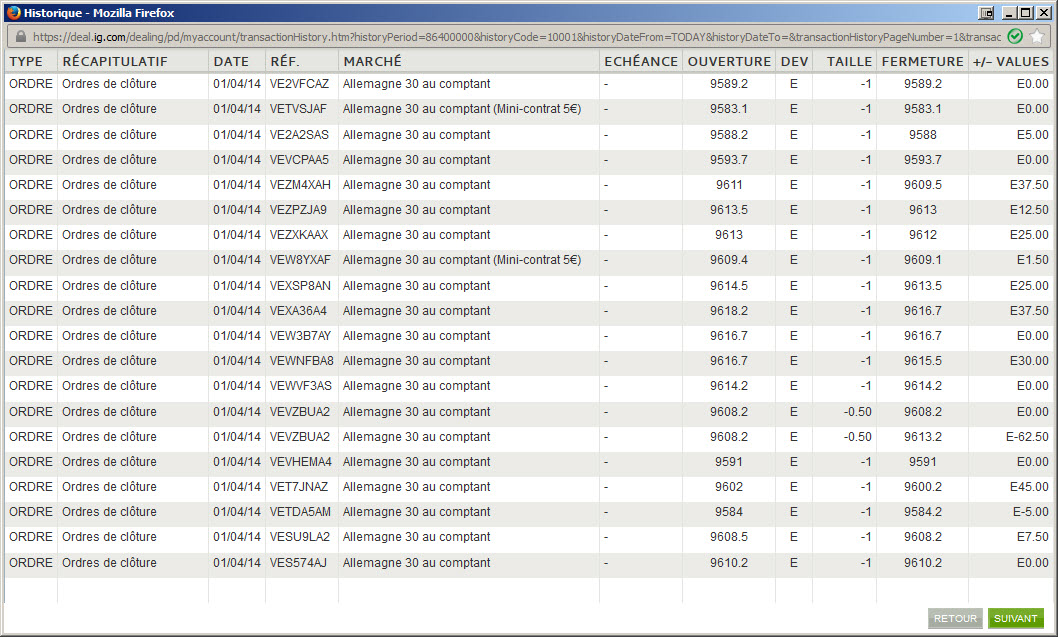The height and width of the screenshot is (637, 1058).
Task: Click the OUVERTURE column header
Action: 729,61
